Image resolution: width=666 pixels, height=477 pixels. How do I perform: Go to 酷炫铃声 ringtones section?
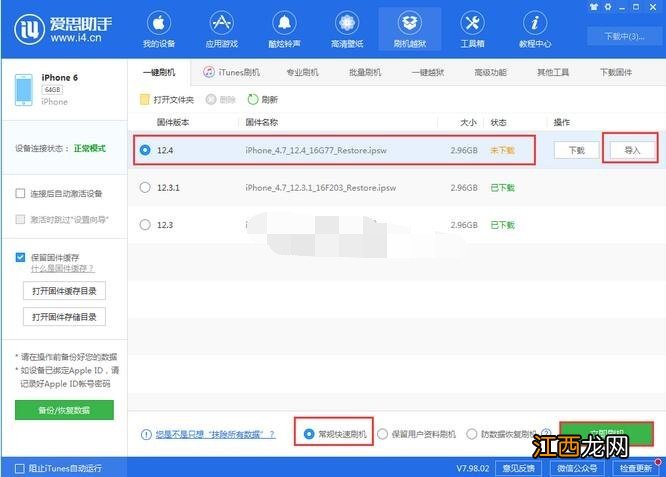tap(284, 30)
